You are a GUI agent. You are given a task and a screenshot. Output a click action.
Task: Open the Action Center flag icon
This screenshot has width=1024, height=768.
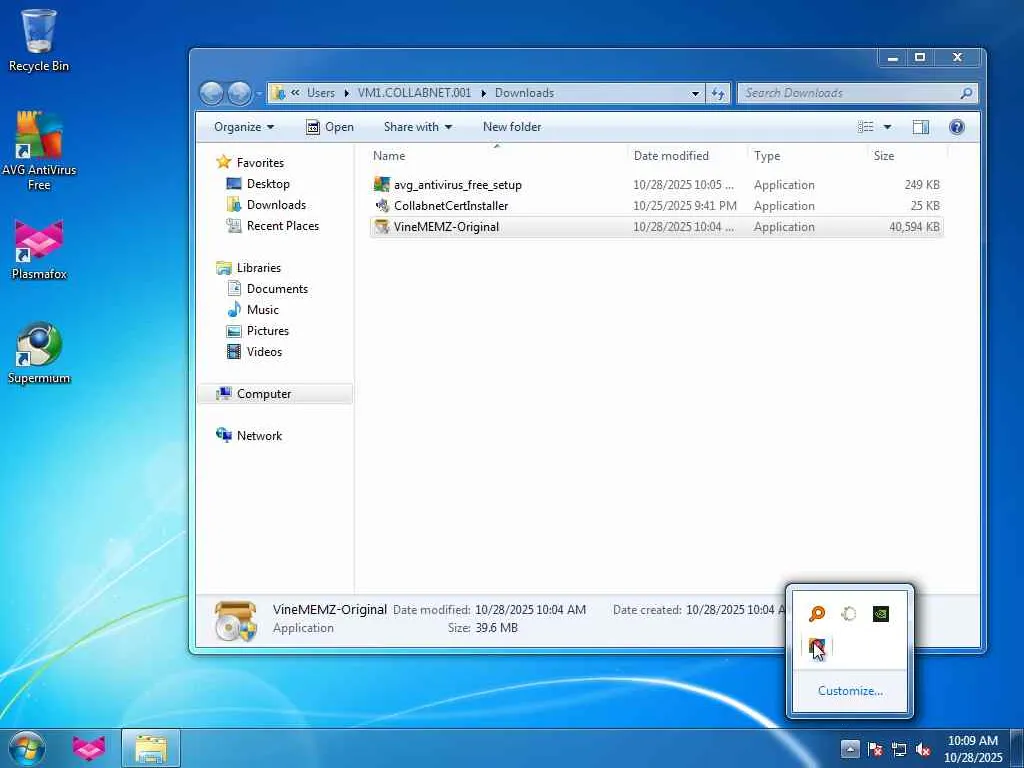click(x=874, y=749)
